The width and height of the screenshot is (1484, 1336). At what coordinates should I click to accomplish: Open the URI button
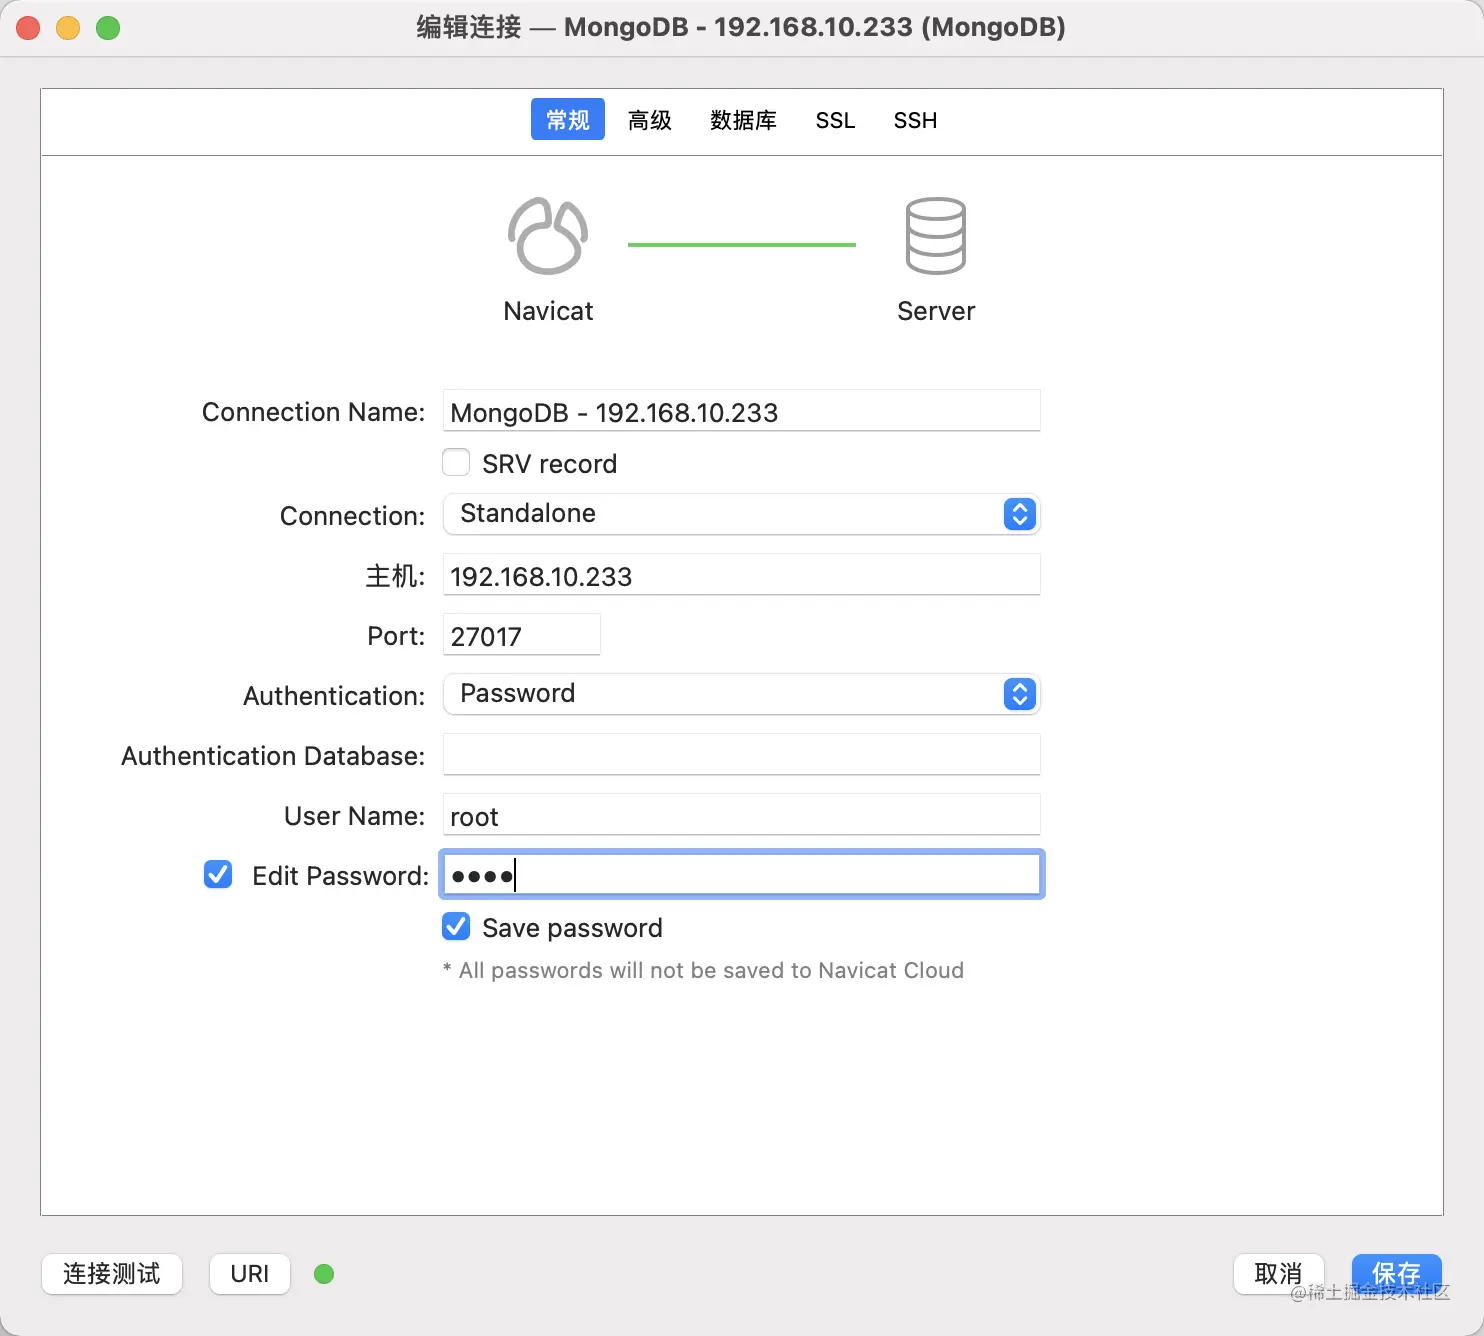tap(250, 1274)
